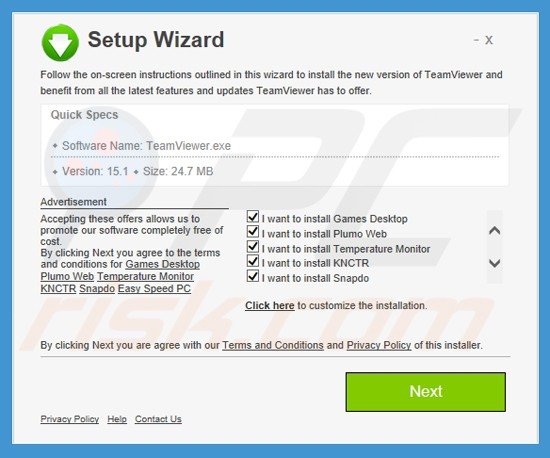Click the offers list up chevron

(x=495, y=231)
